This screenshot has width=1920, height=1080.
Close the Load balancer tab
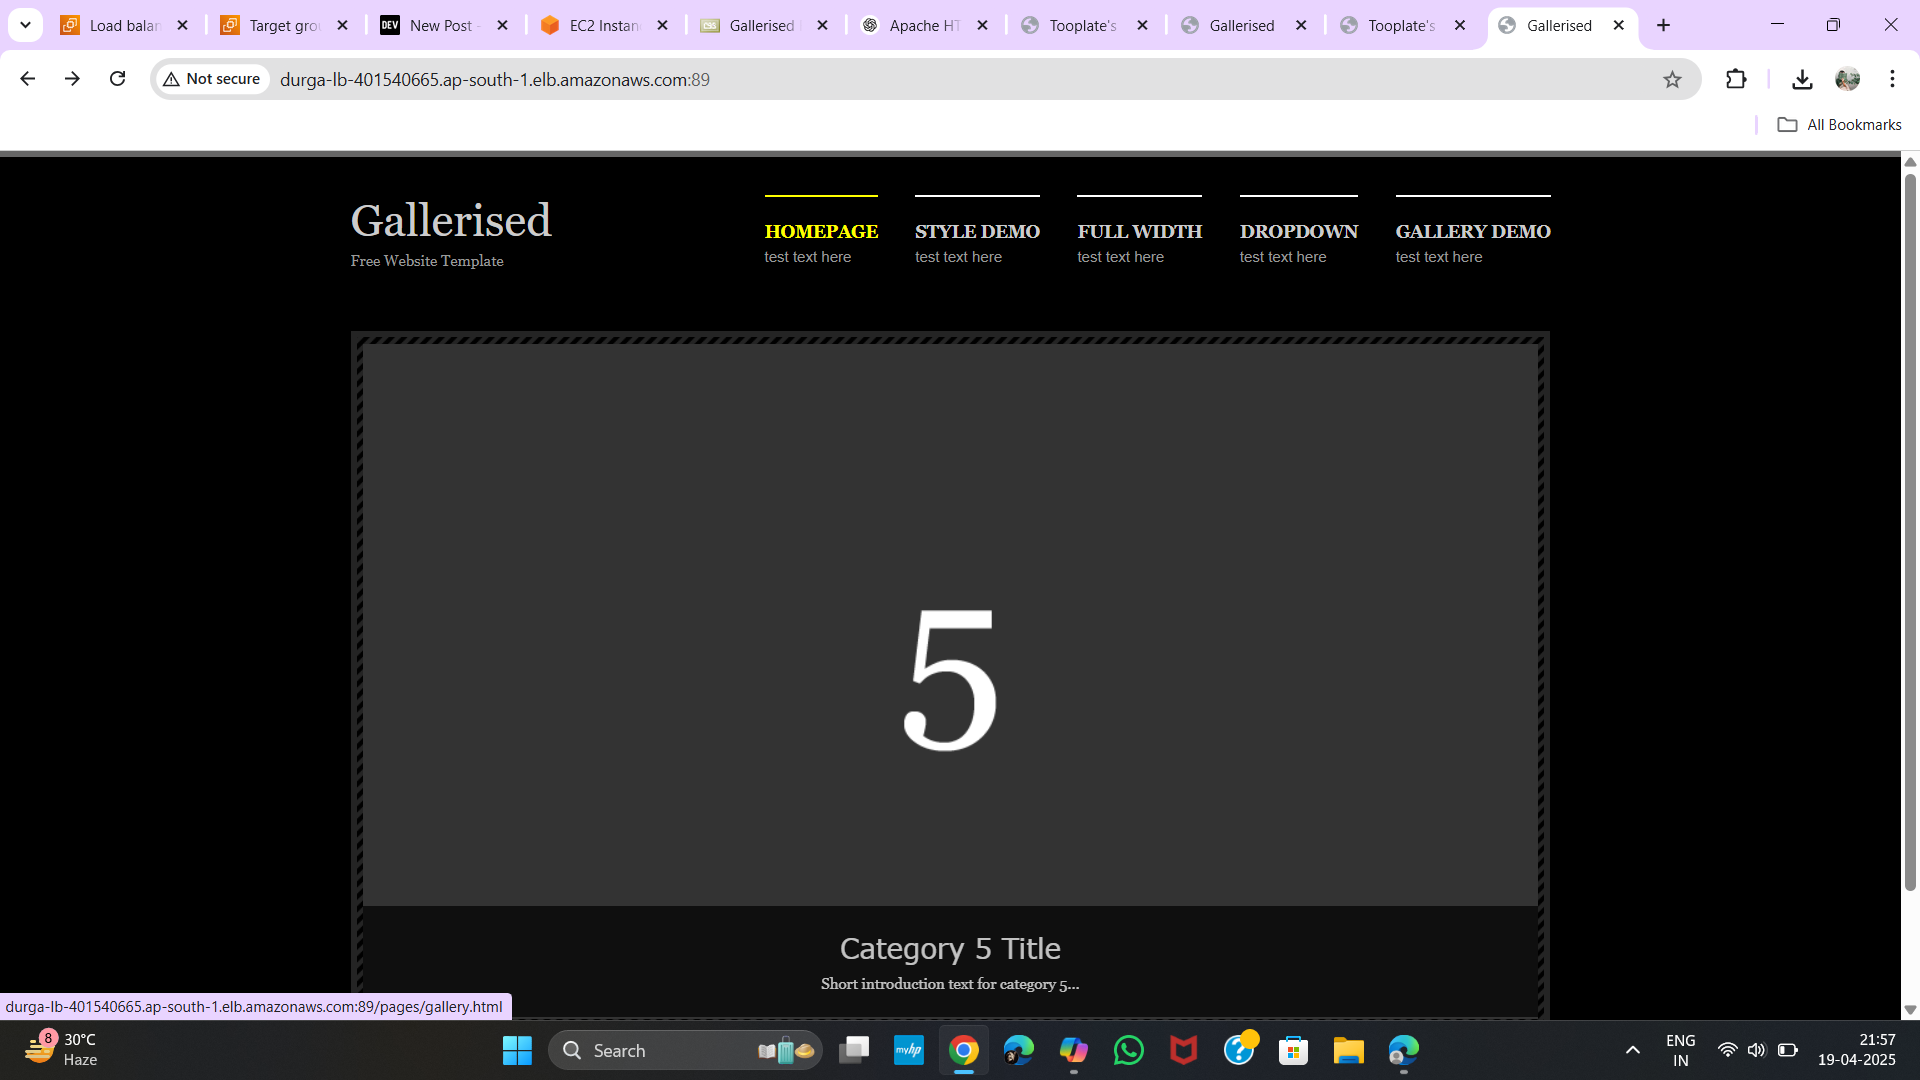click(182, 25)
